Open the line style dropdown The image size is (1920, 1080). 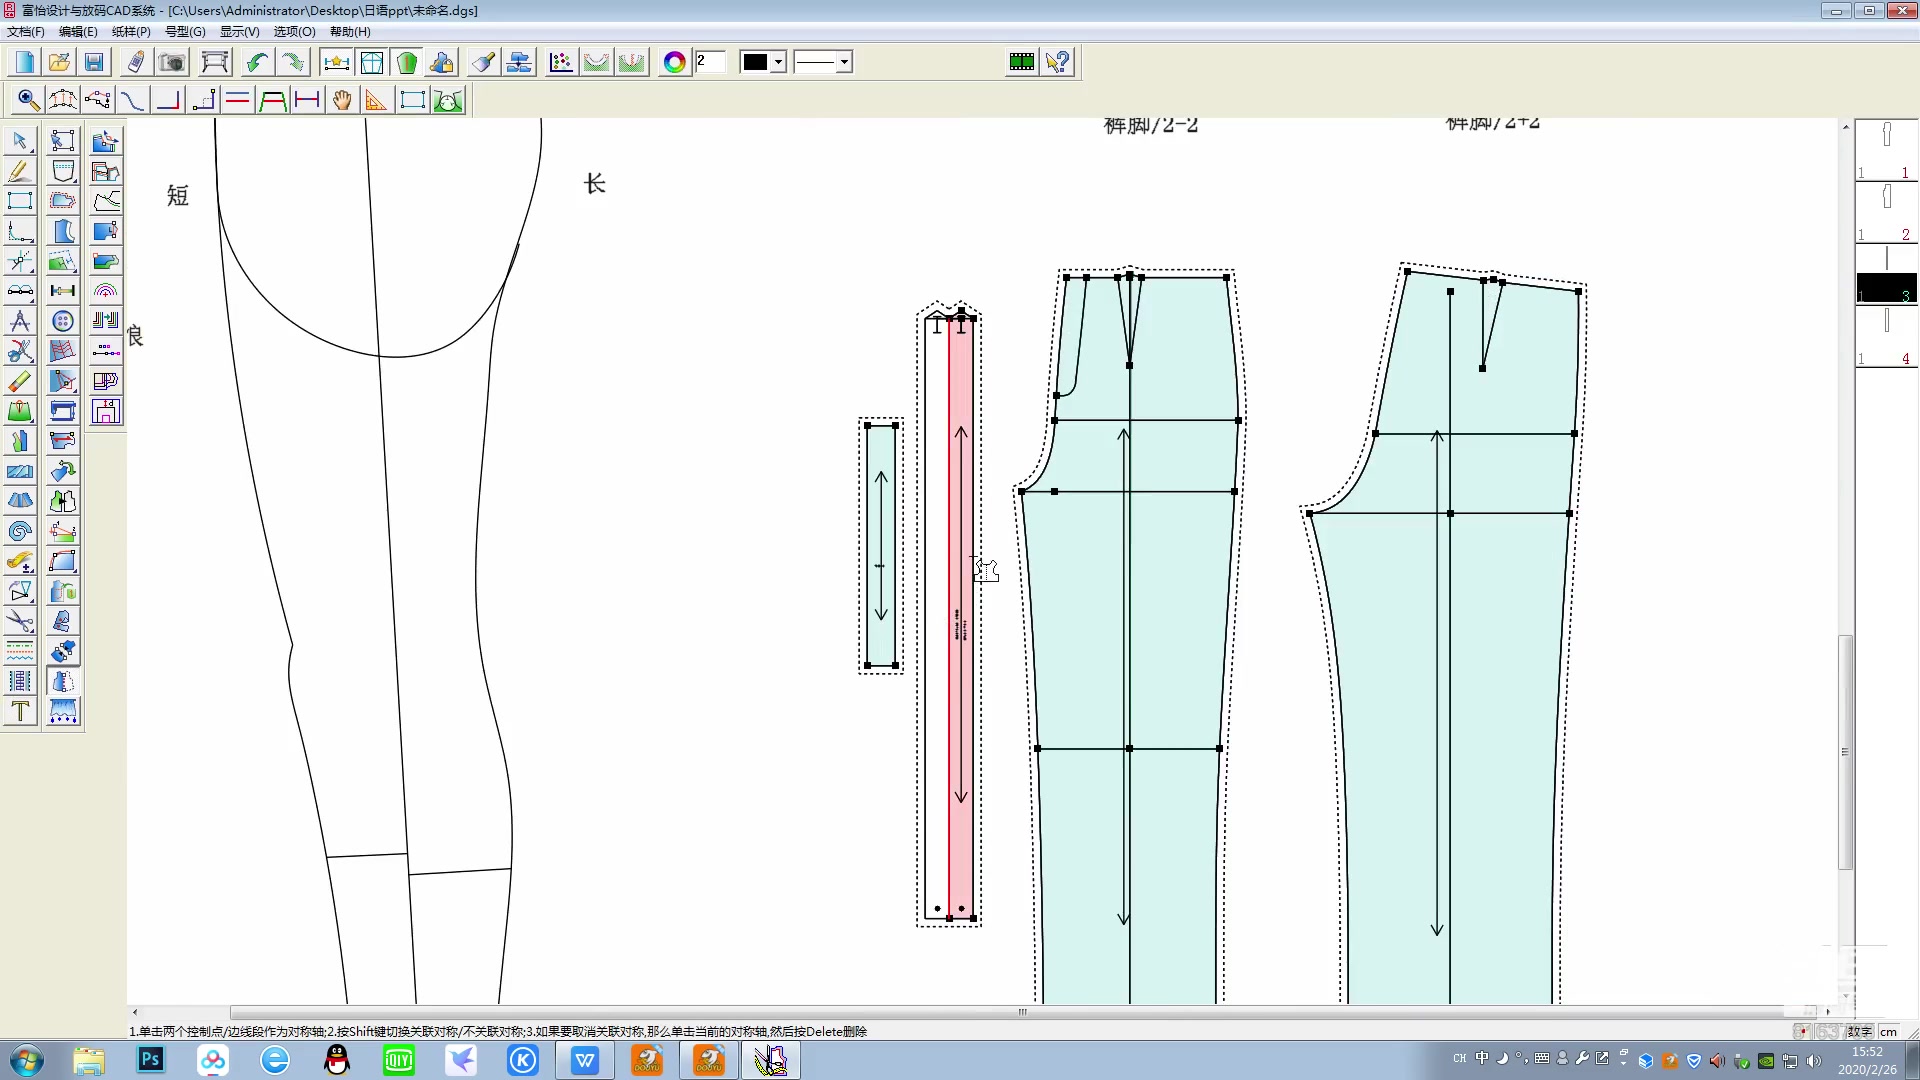click(845, 62)
